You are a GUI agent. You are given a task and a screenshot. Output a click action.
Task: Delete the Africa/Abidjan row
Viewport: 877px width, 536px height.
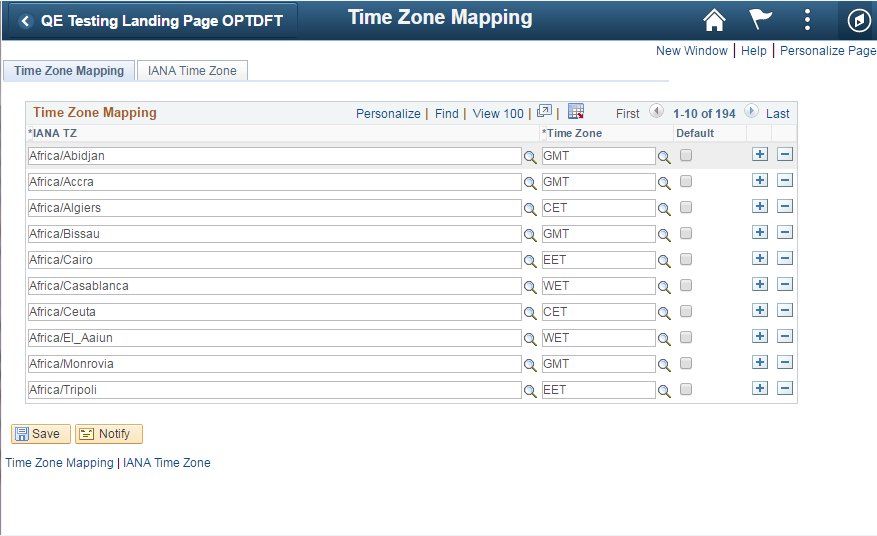(785, 154)
